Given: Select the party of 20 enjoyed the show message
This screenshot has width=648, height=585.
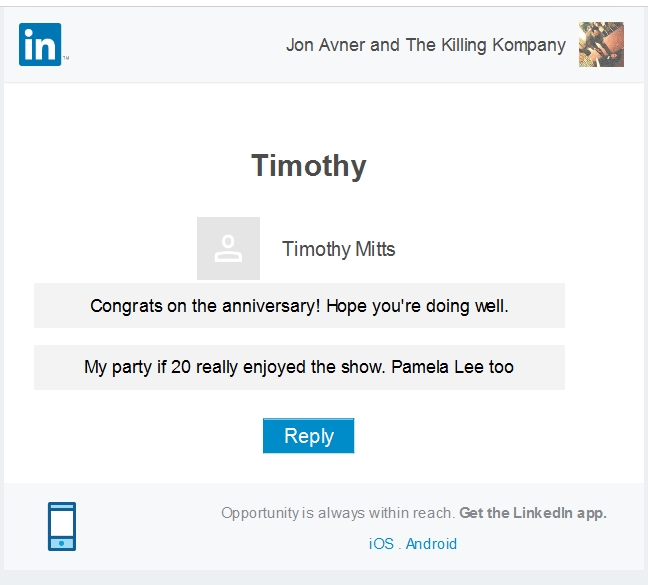Looking at the screenshot, I should tap(299, 367).
